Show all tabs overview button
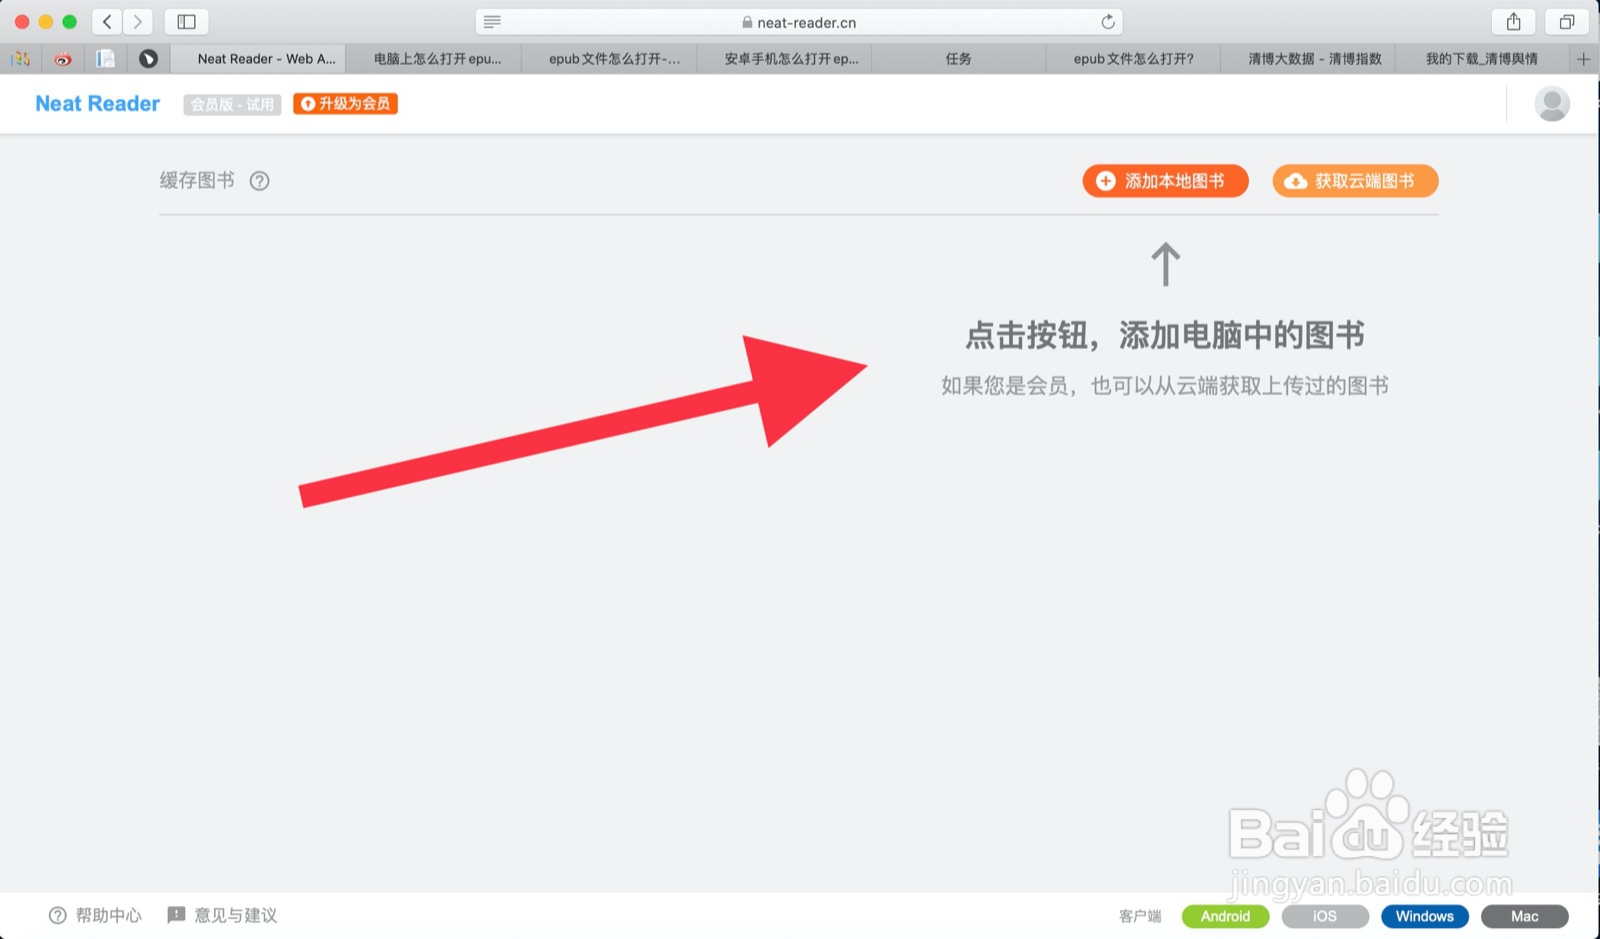Viewport: 1600px width, 939px height. tap(1567, 21)
